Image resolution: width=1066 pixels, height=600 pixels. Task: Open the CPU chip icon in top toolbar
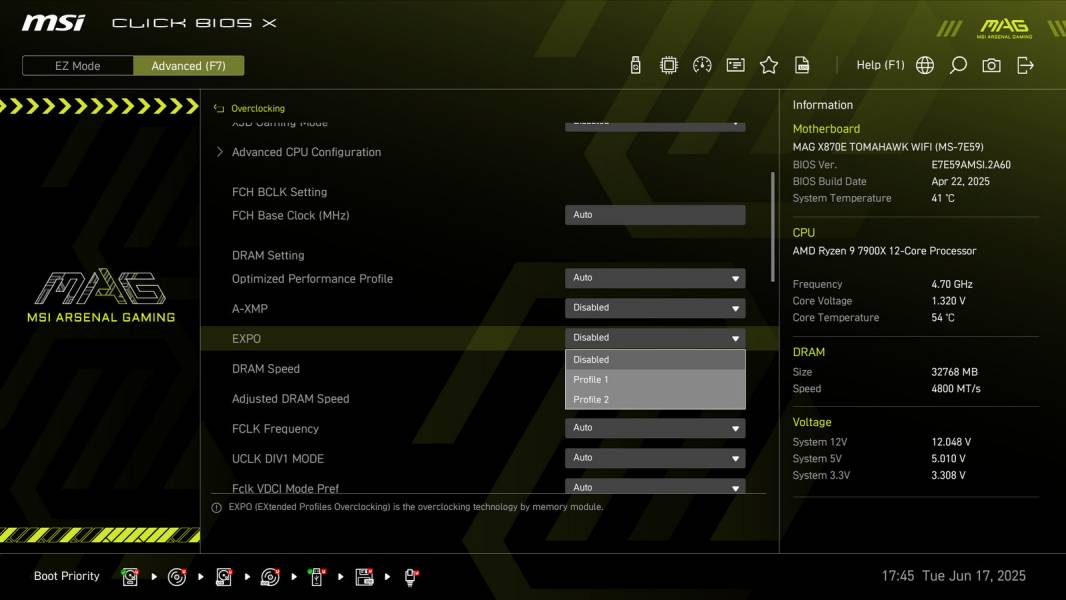click(668, 65)
